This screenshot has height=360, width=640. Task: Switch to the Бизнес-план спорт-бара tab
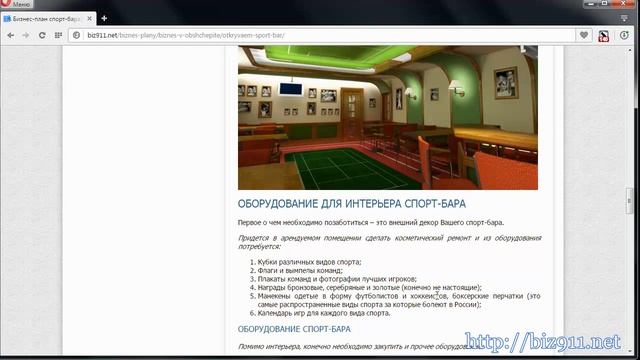coord(46,19)
